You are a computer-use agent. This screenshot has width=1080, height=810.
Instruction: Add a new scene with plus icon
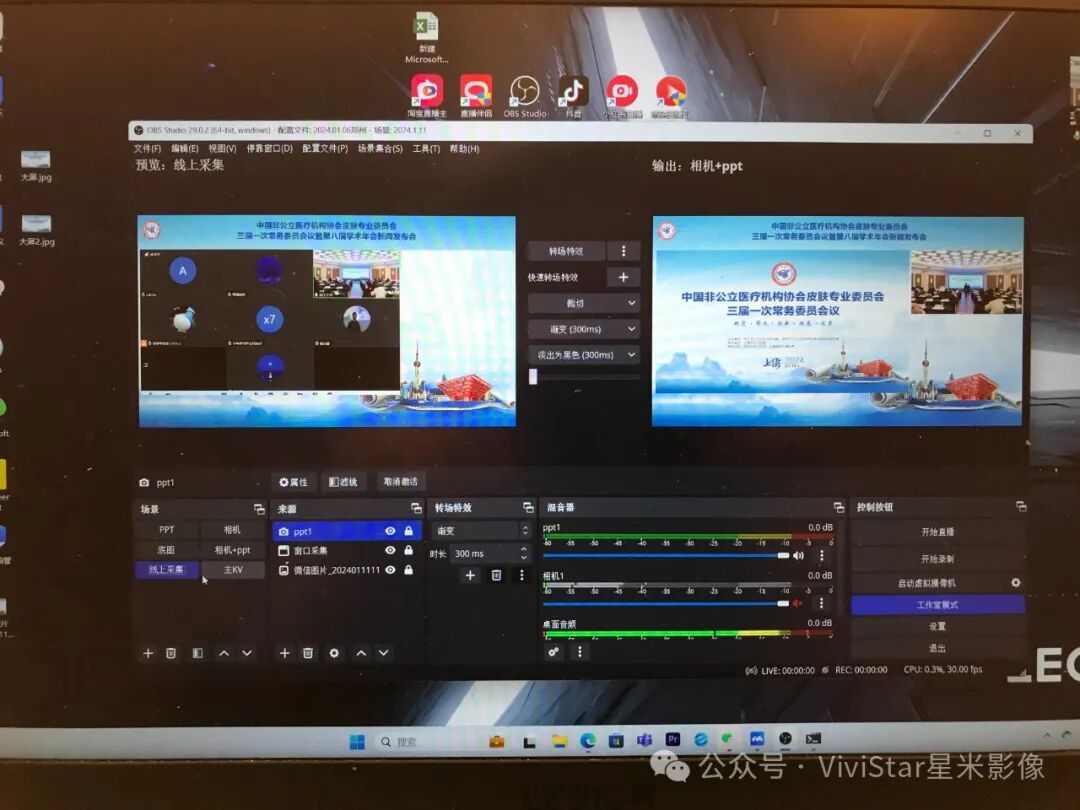(148, 653)
